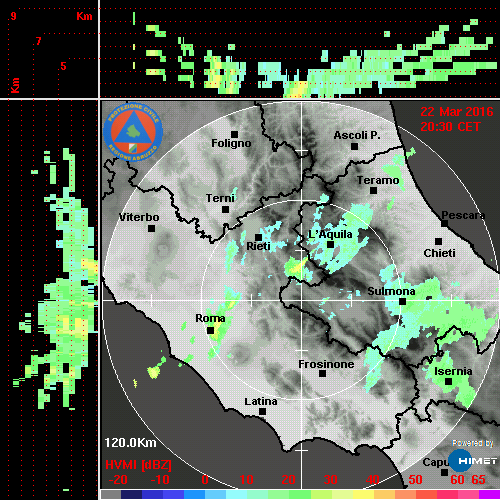Click the '-10' value on the dBZ scale
This screenshot has height=500, width=500.
coord(160,480)
